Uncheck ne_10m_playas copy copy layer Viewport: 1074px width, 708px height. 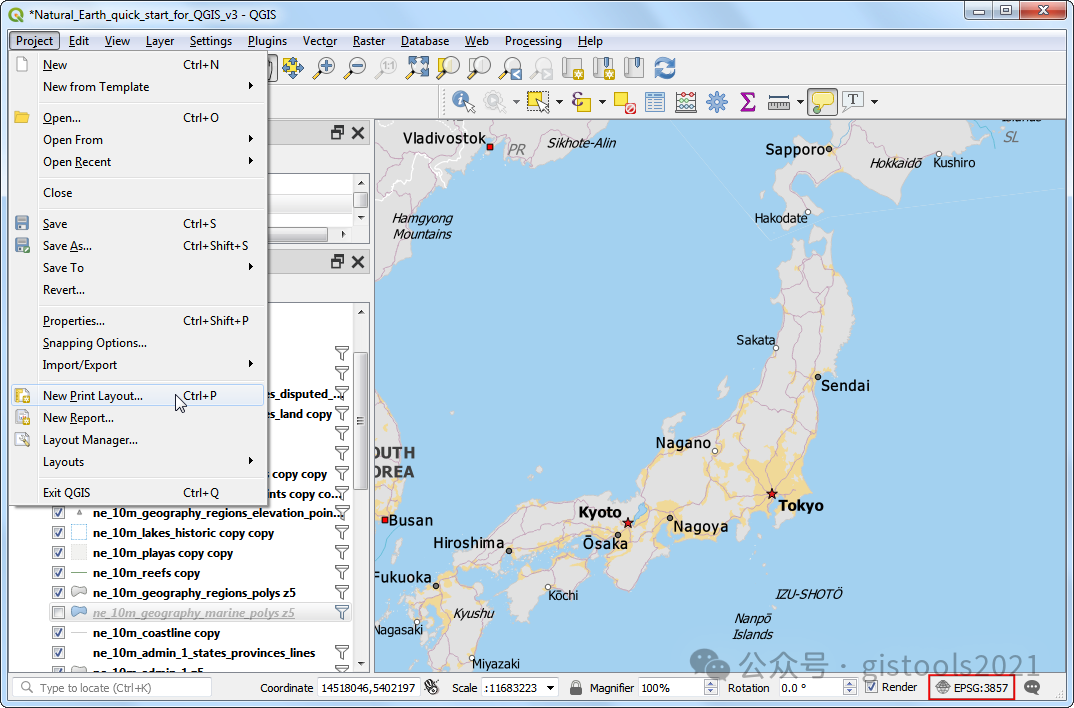58,553
